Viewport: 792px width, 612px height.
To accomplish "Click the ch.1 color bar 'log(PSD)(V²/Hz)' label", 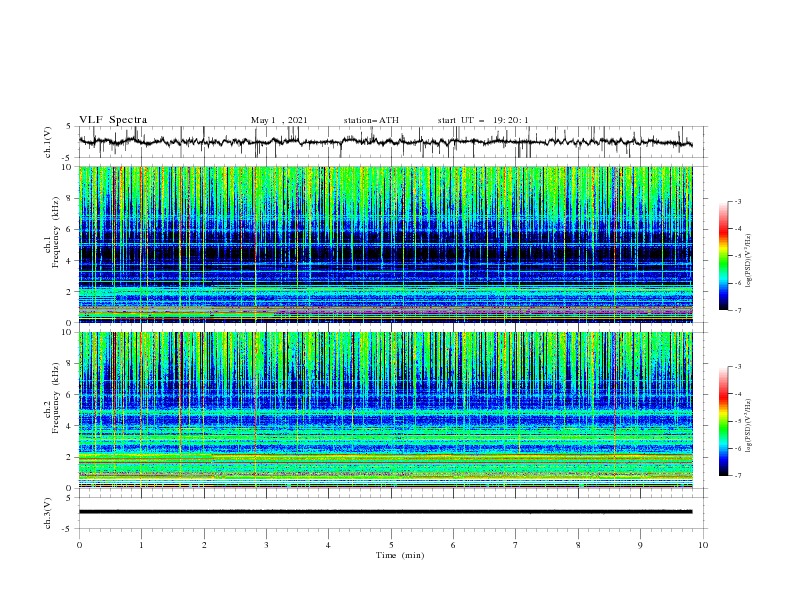I will 749,261.
